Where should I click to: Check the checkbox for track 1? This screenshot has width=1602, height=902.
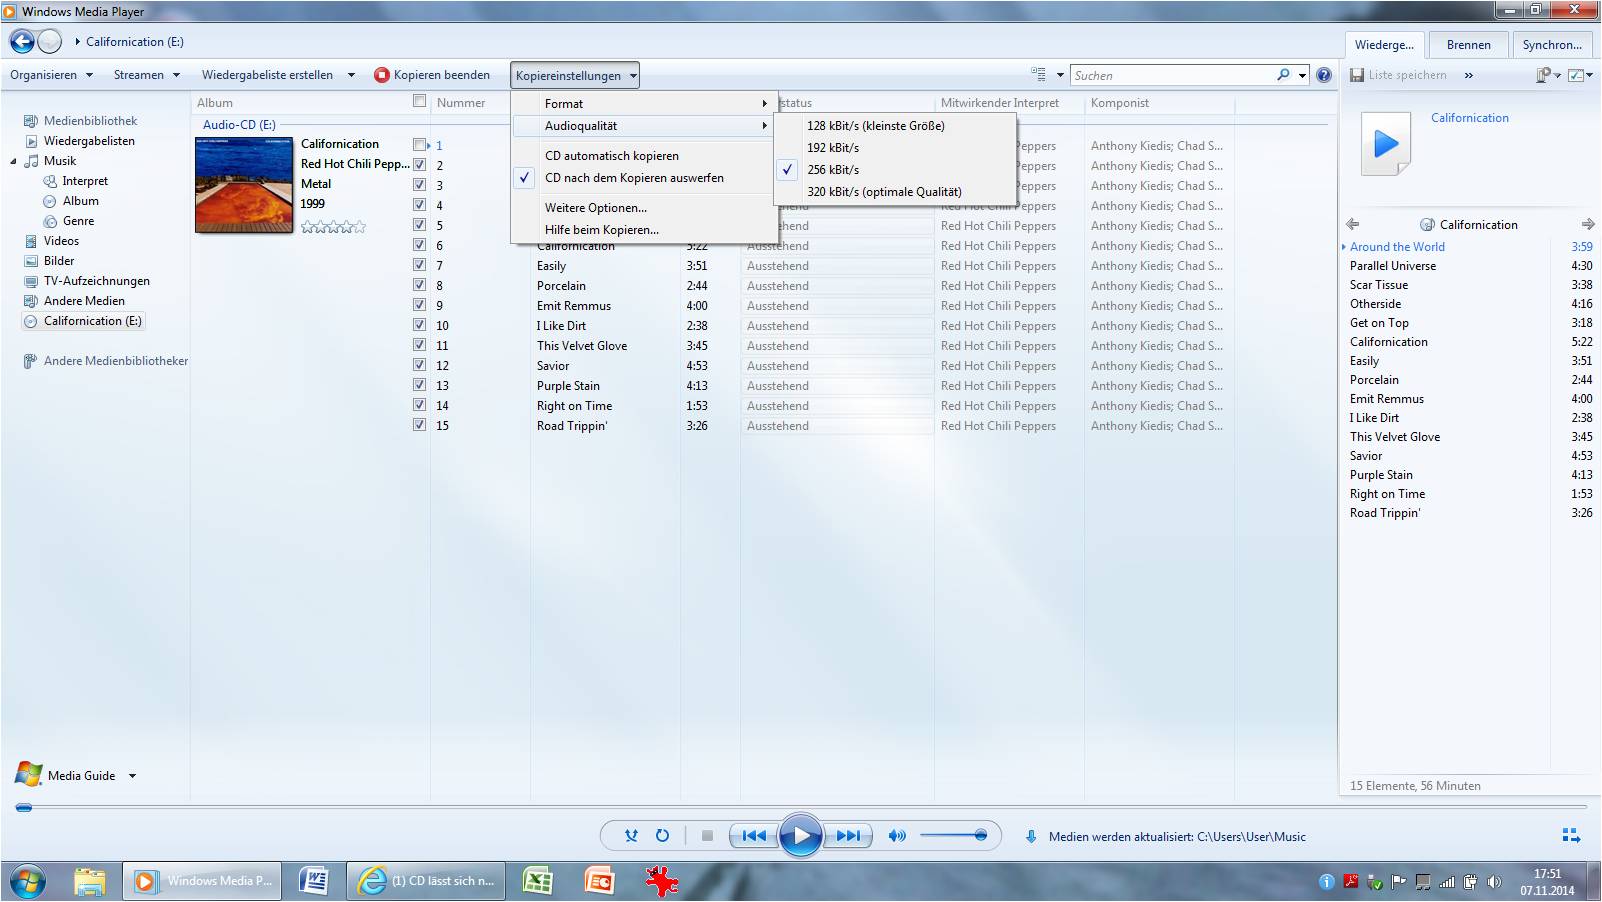pyautogui.click(x=419, y=145)
